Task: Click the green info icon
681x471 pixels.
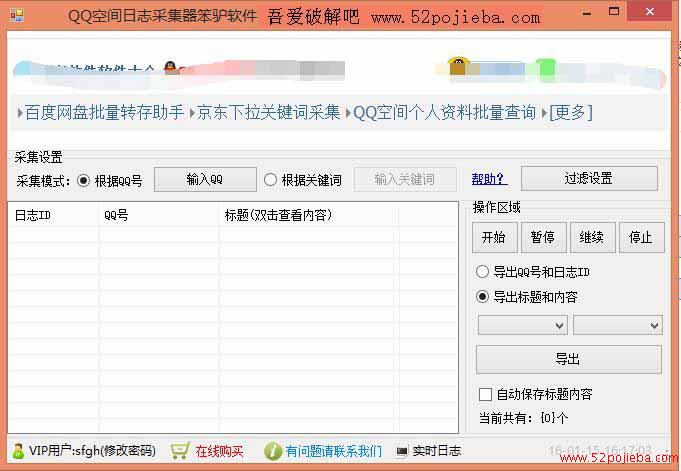Action: coord(273,451)
